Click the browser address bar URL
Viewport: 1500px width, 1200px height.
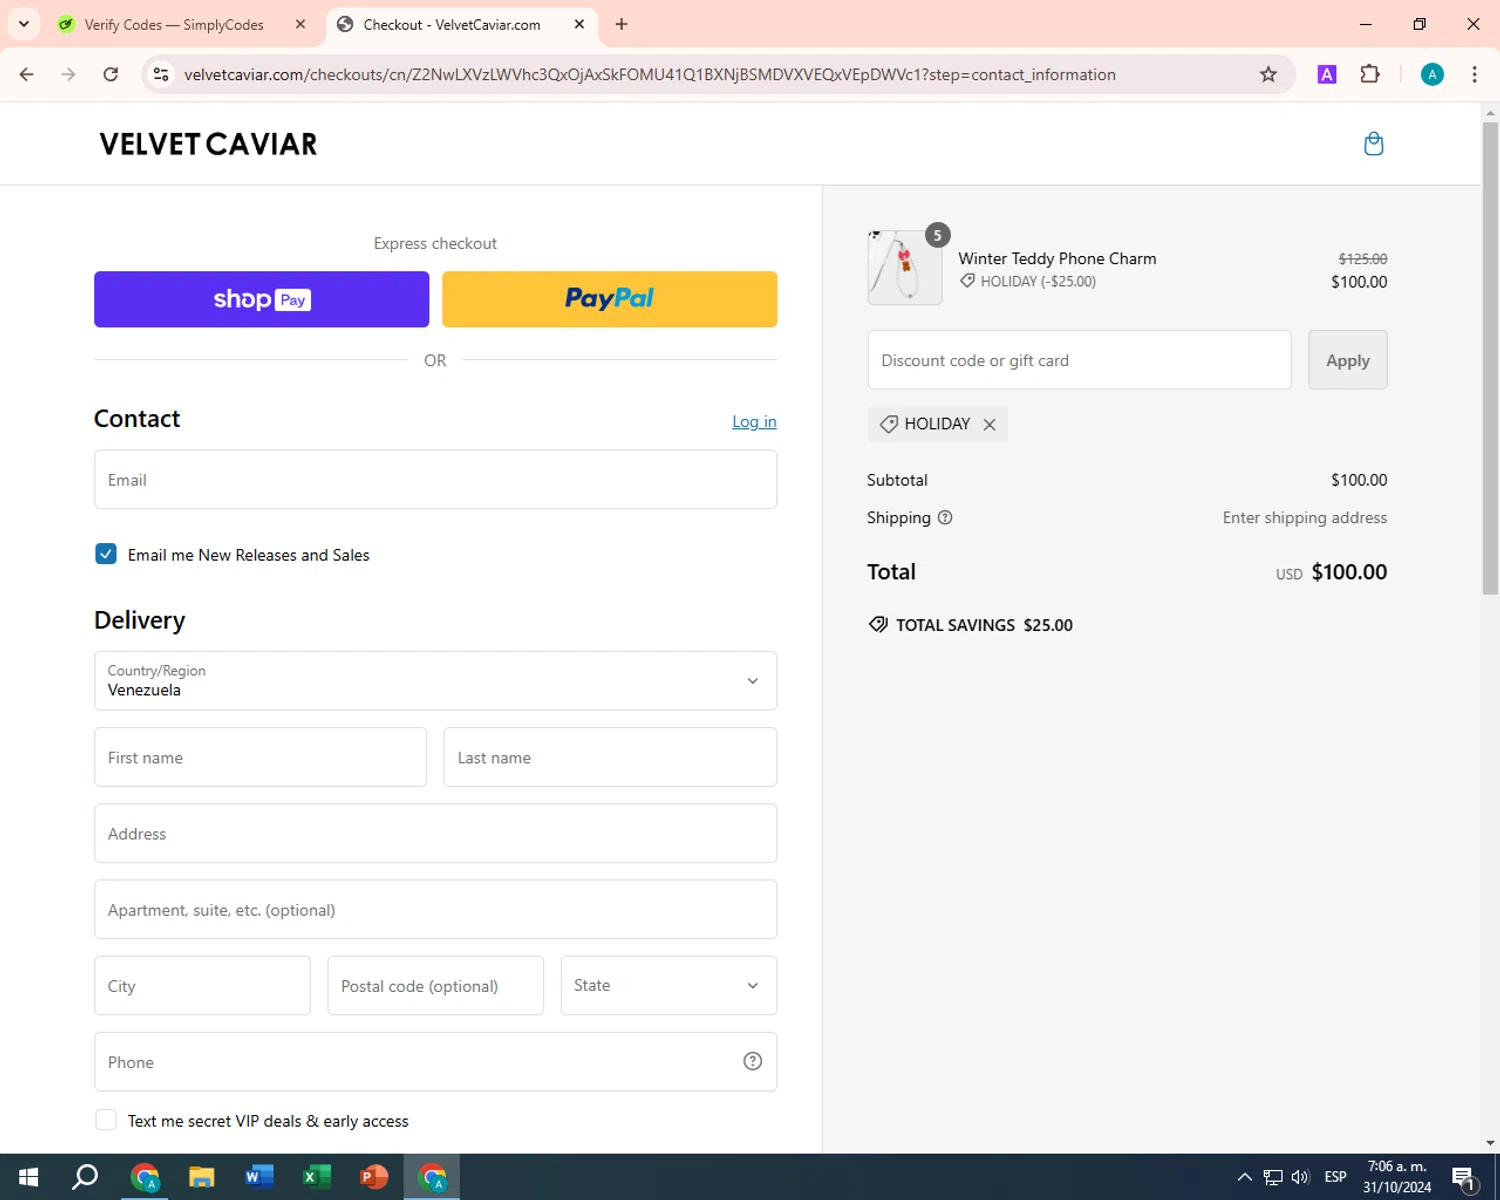[650, 75]
